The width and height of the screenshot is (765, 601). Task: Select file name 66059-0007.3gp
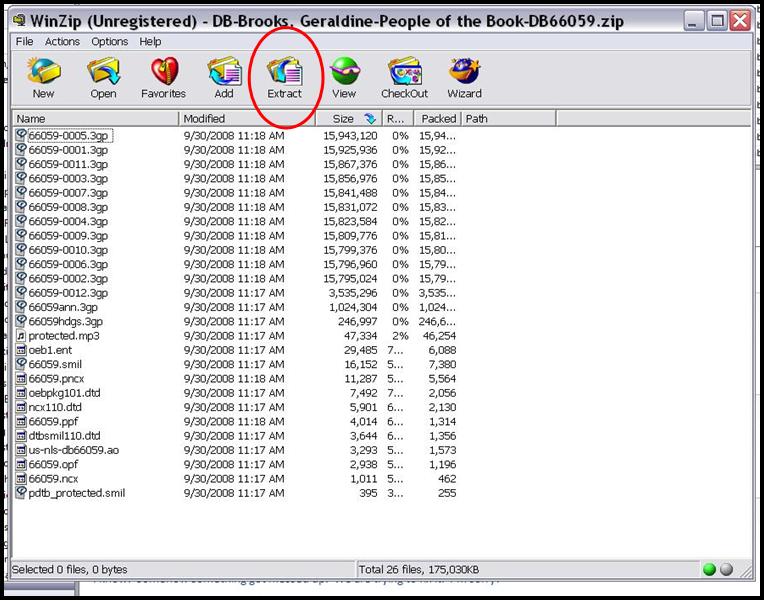68,193
